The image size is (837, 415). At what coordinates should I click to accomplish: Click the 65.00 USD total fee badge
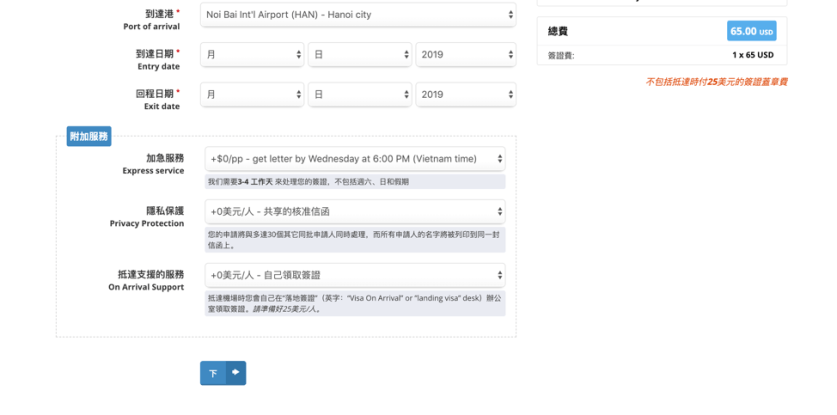(751, 31)
